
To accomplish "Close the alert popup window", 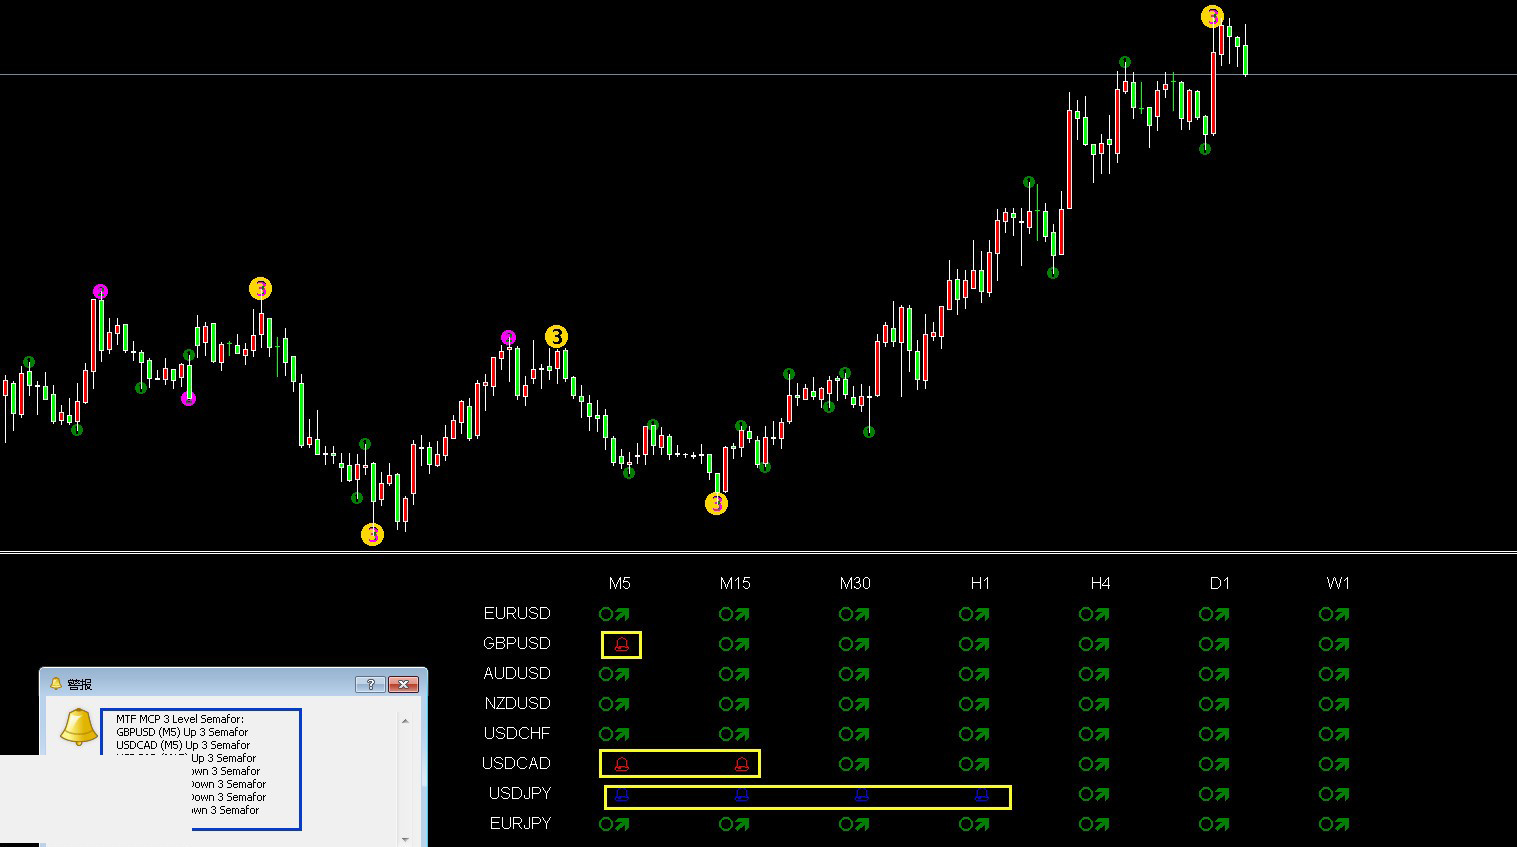I will (403, 684).
